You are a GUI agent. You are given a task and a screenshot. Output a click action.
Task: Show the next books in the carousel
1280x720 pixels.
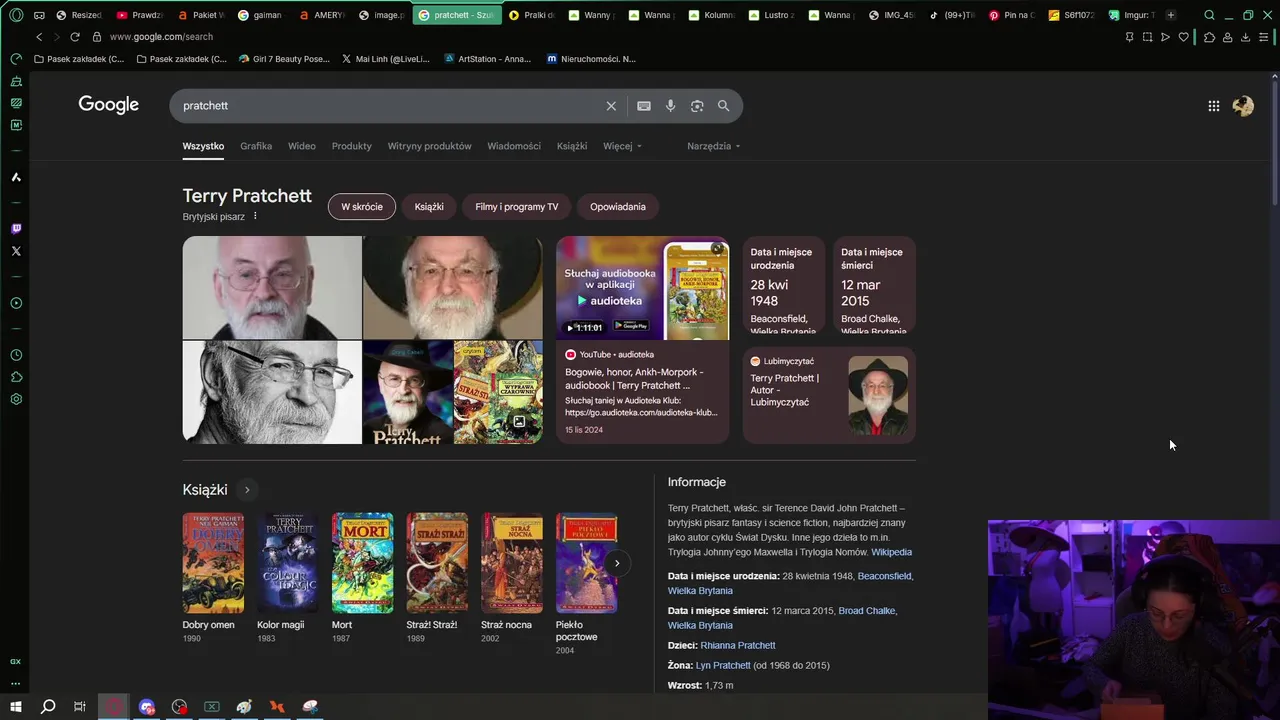coord(617,563)
